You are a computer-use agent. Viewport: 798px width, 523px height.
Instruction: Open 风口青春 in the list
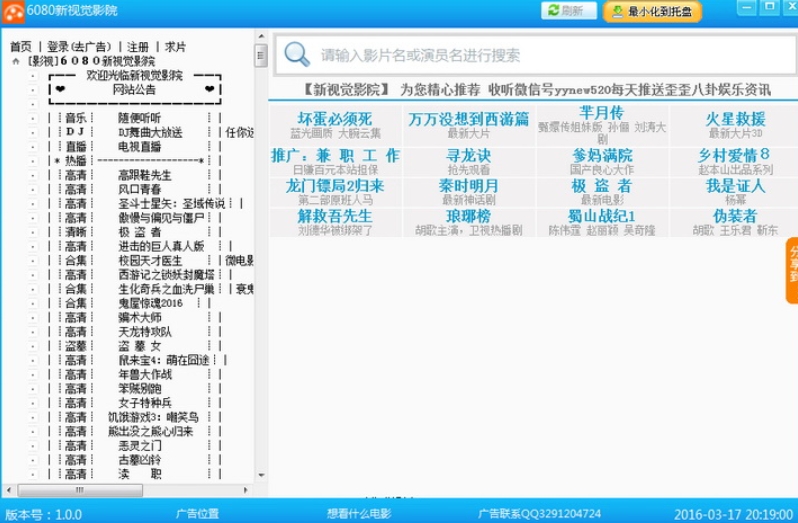[139, 189]
